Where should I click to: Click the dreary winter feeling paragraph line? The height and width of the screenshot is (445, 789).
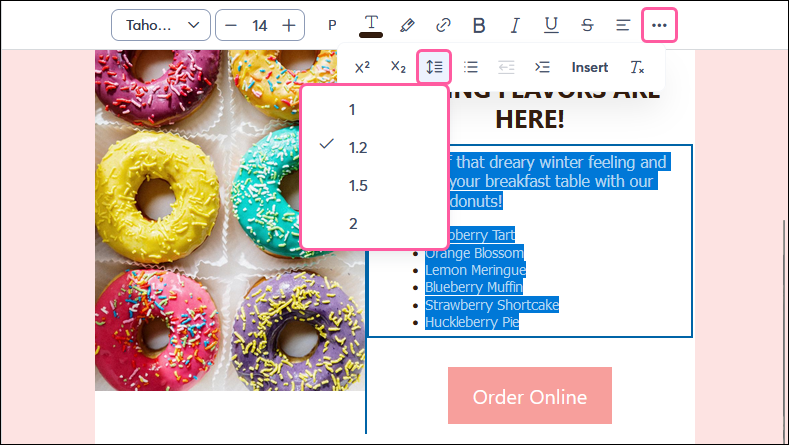click(559, 162)
